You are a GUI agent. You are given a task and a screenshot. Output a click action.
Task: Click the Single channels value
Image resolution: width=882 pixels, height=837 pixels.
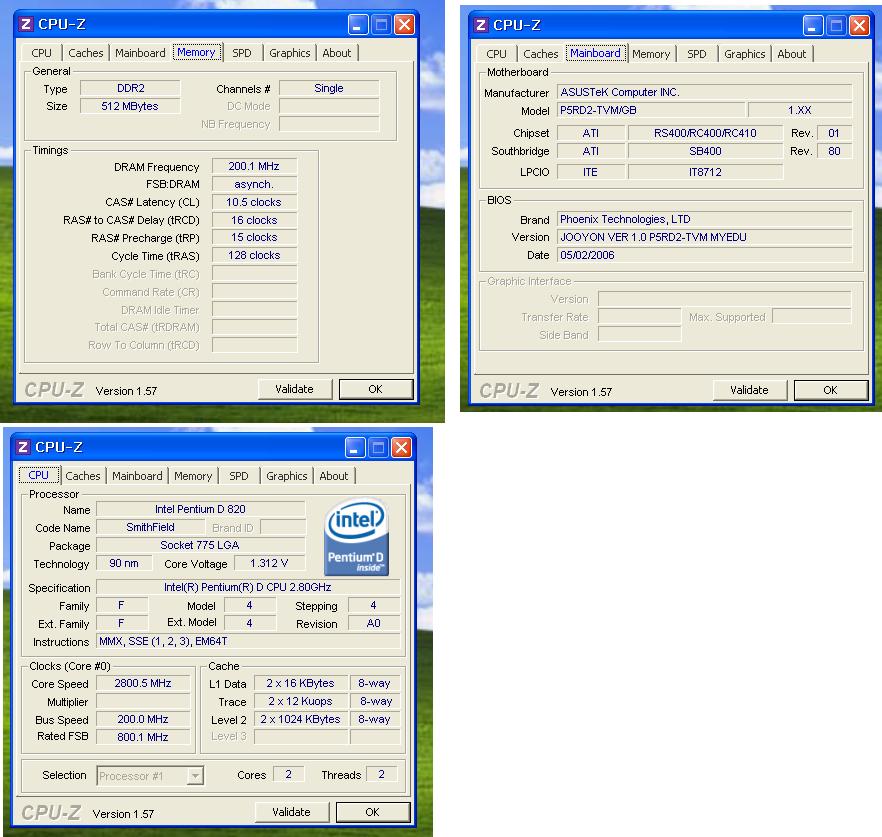pos(329,88)
